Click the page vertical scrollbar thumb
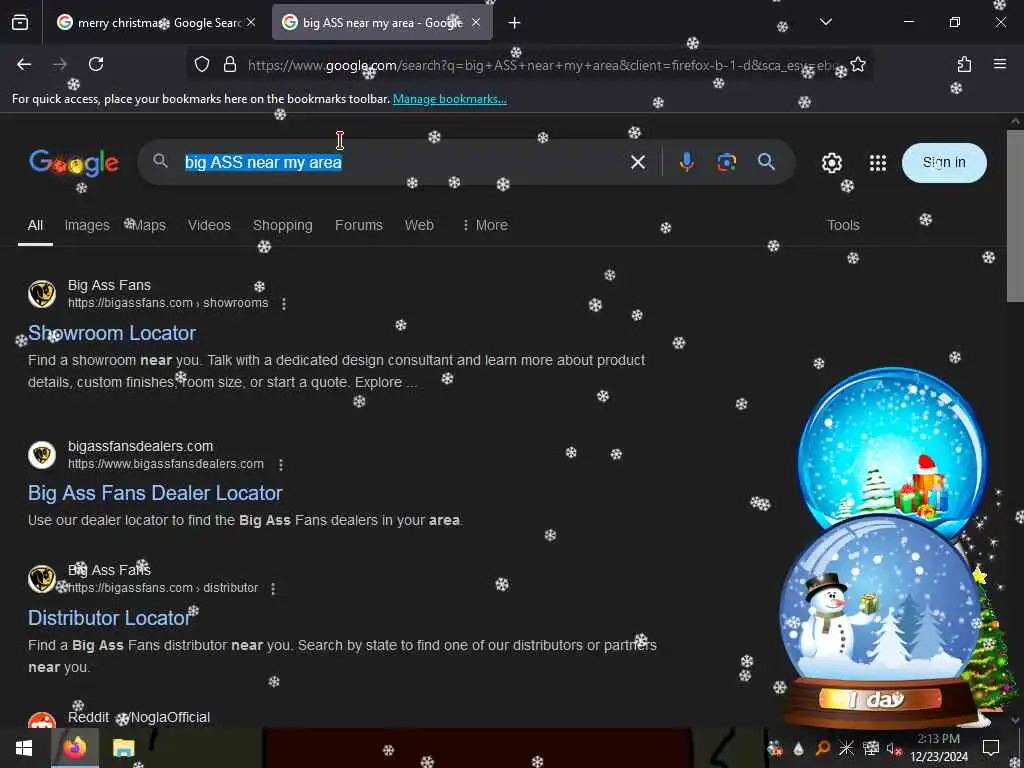 coord(1015,216)
